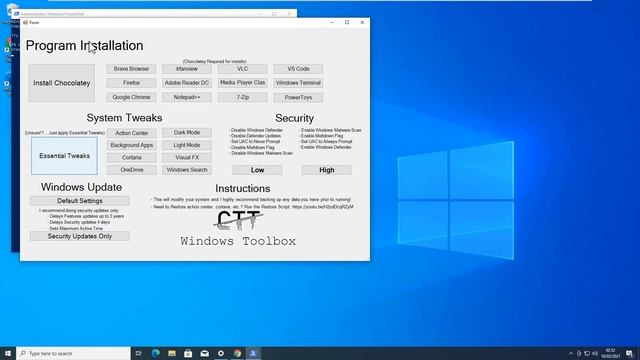Enable Light Mode
This screenshot has width=640, height=360.
click(x=187, y=145)
